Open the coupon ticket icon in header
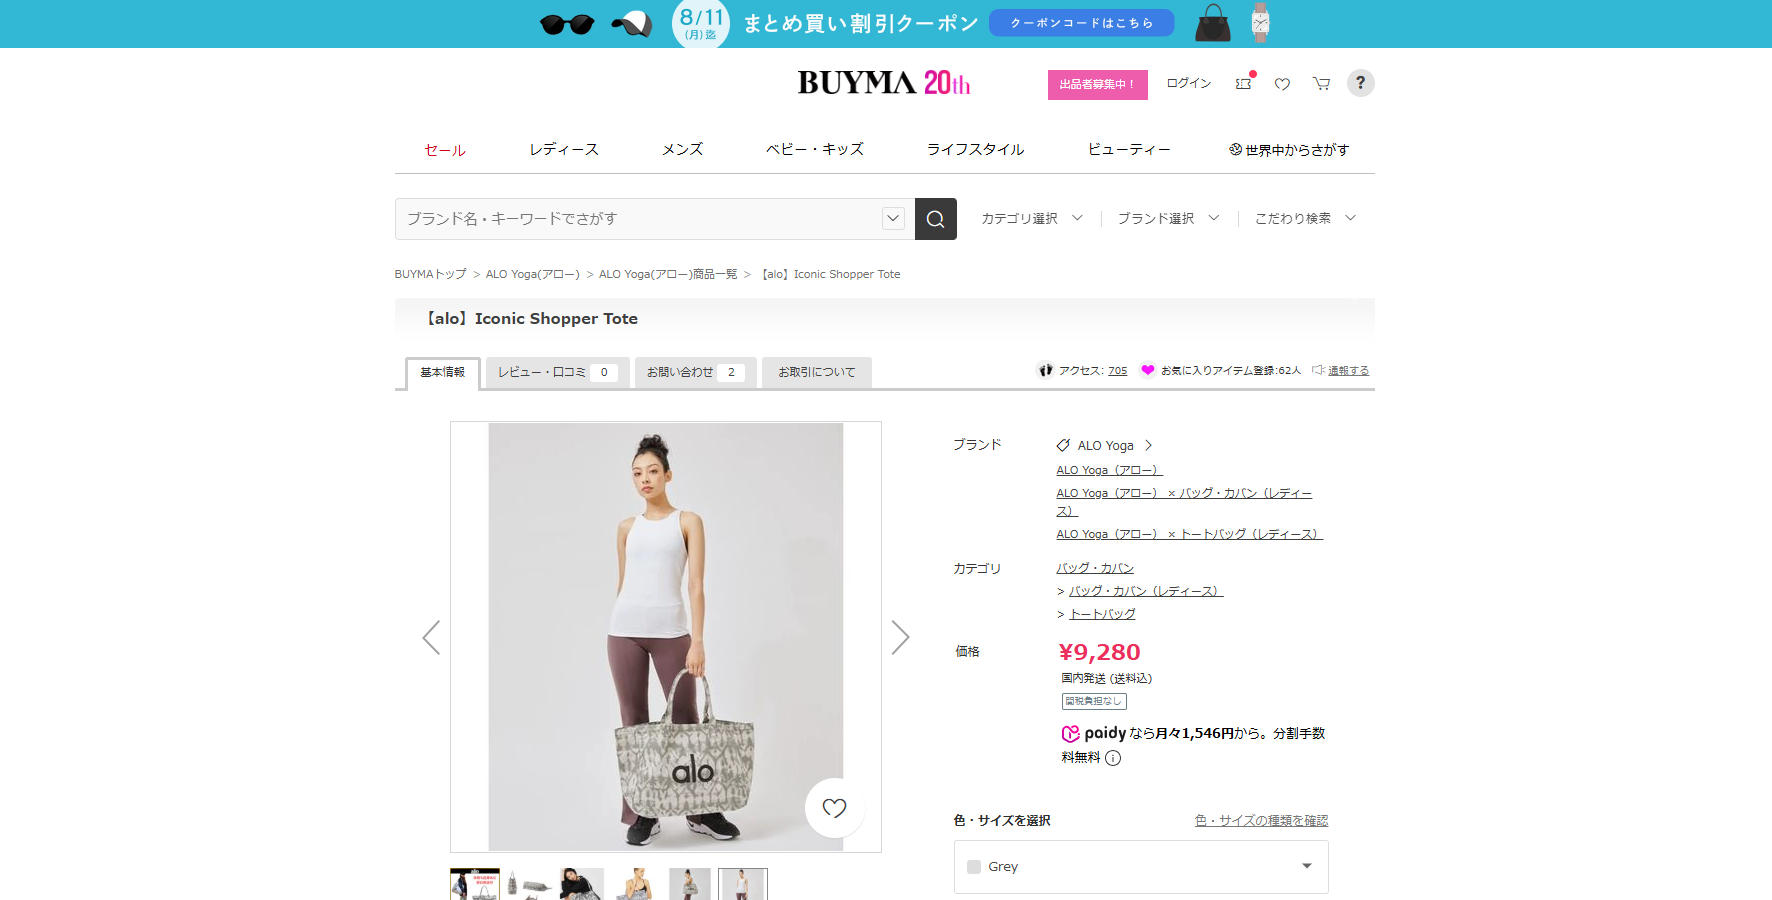This screenshot has width=1772, height=900. click(1244, 84)
